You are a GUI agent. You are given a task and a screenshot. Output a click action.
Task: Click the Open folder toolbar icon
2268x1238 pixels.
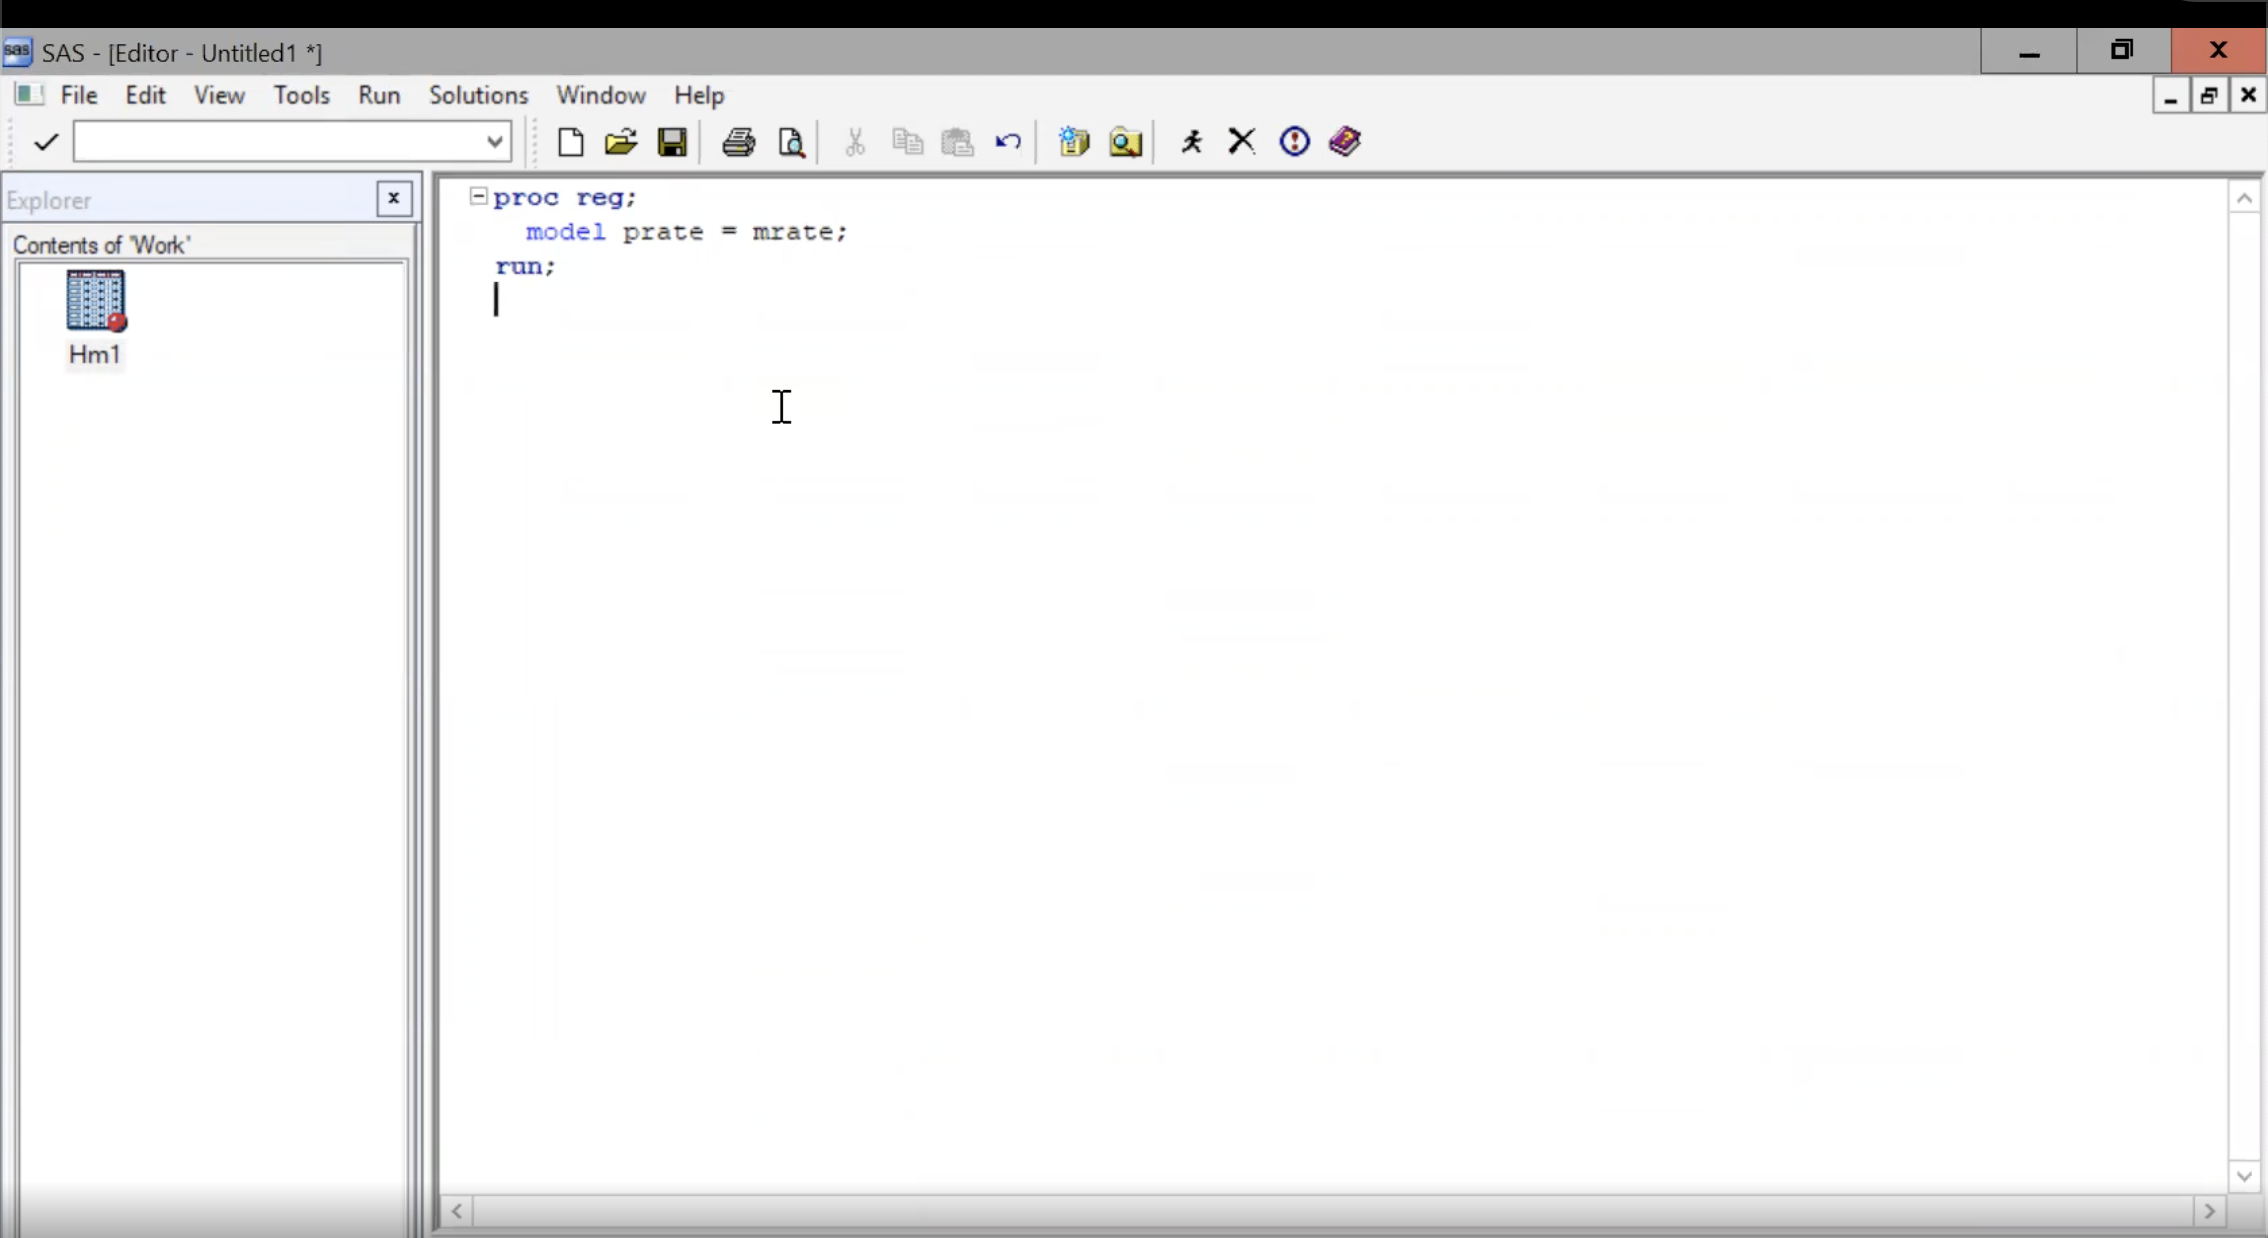(621, 142)
